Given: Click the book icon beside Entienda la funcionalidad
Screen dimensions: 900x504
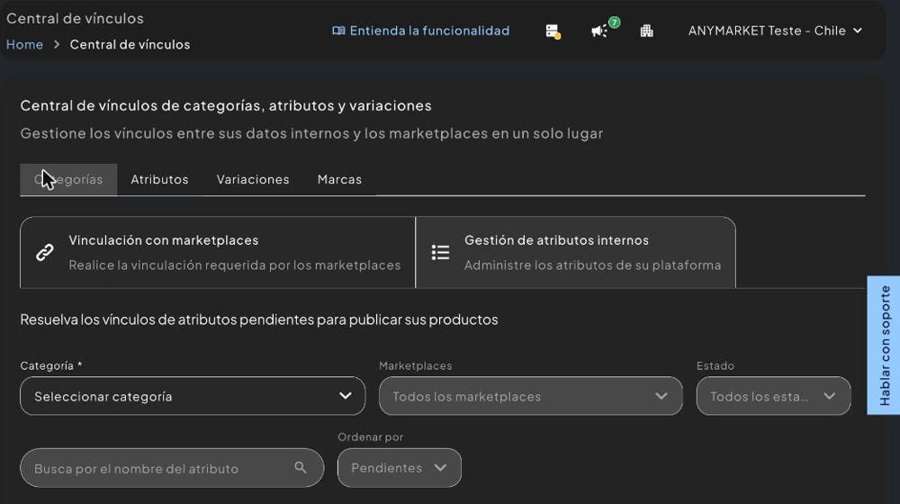Looking at the screenshot, I should (x=339, y=30).
